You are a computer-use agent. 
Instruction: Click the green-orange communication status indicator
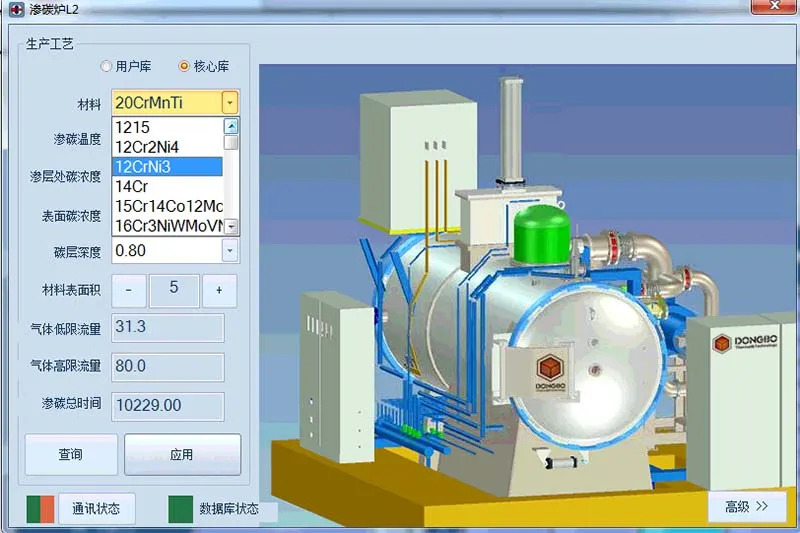point(40,509)
